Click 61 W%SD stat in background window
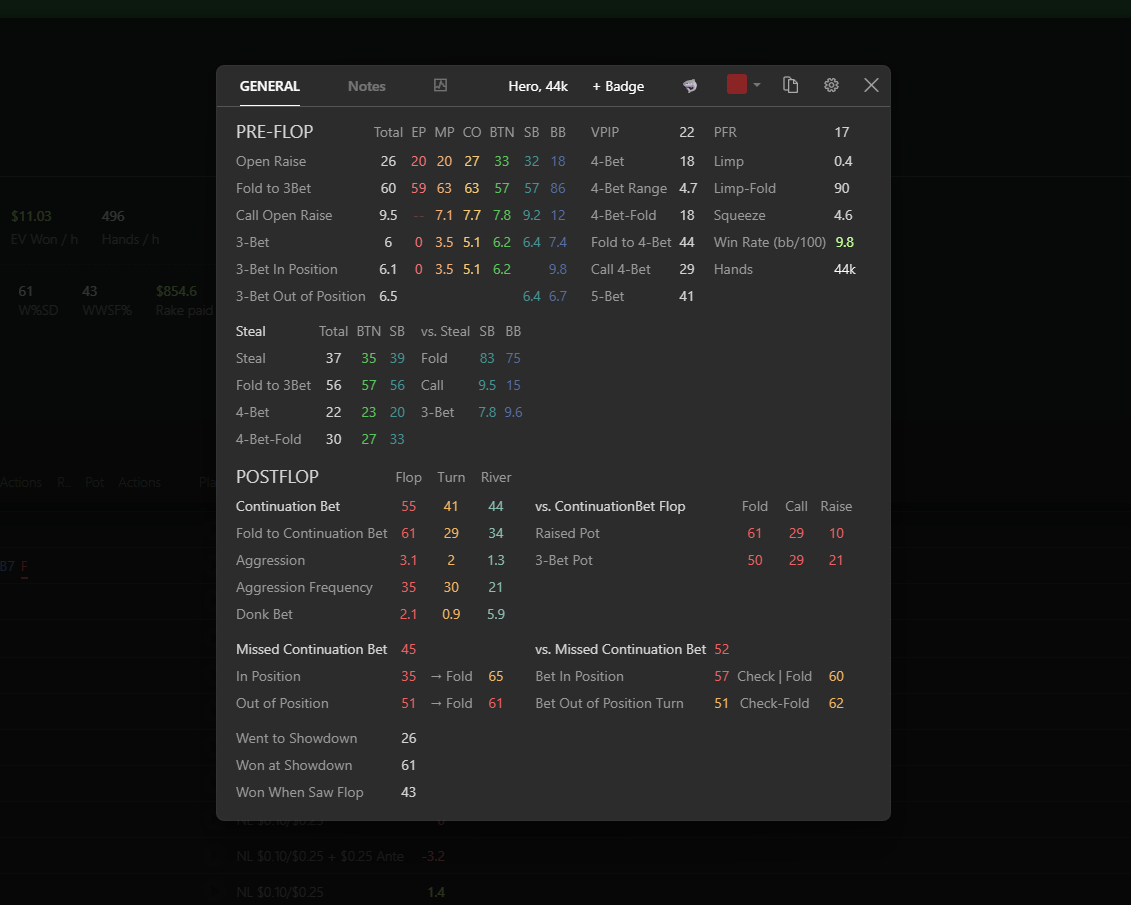Screen dimensions: 1131x905 [25, 291]
